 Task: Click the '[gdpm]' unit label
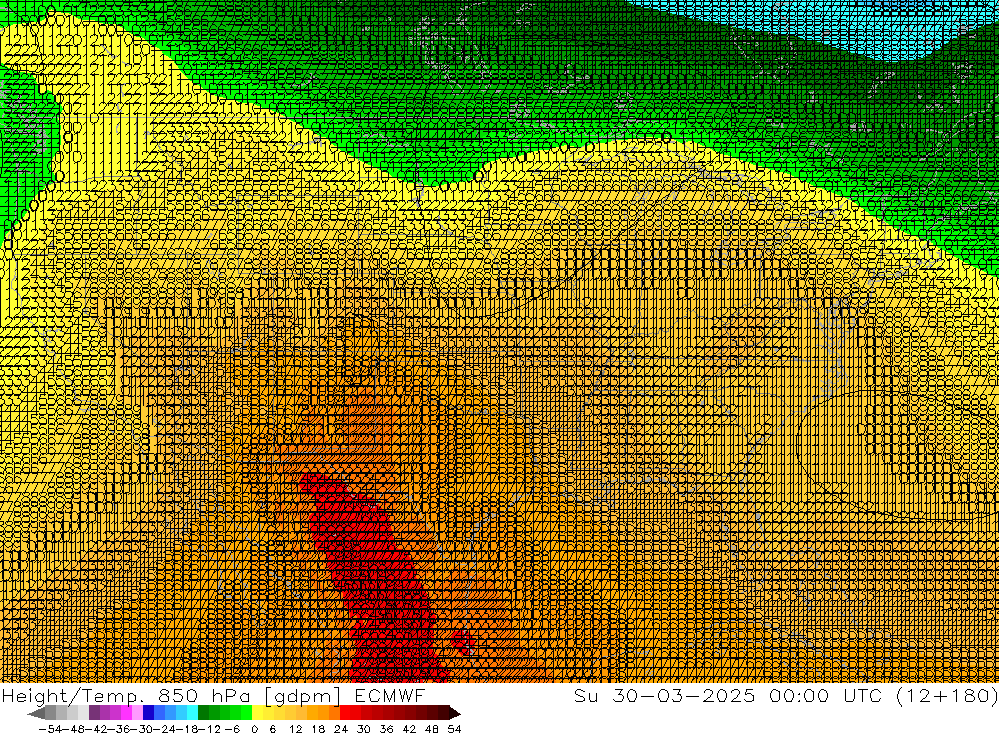point(302,696)
